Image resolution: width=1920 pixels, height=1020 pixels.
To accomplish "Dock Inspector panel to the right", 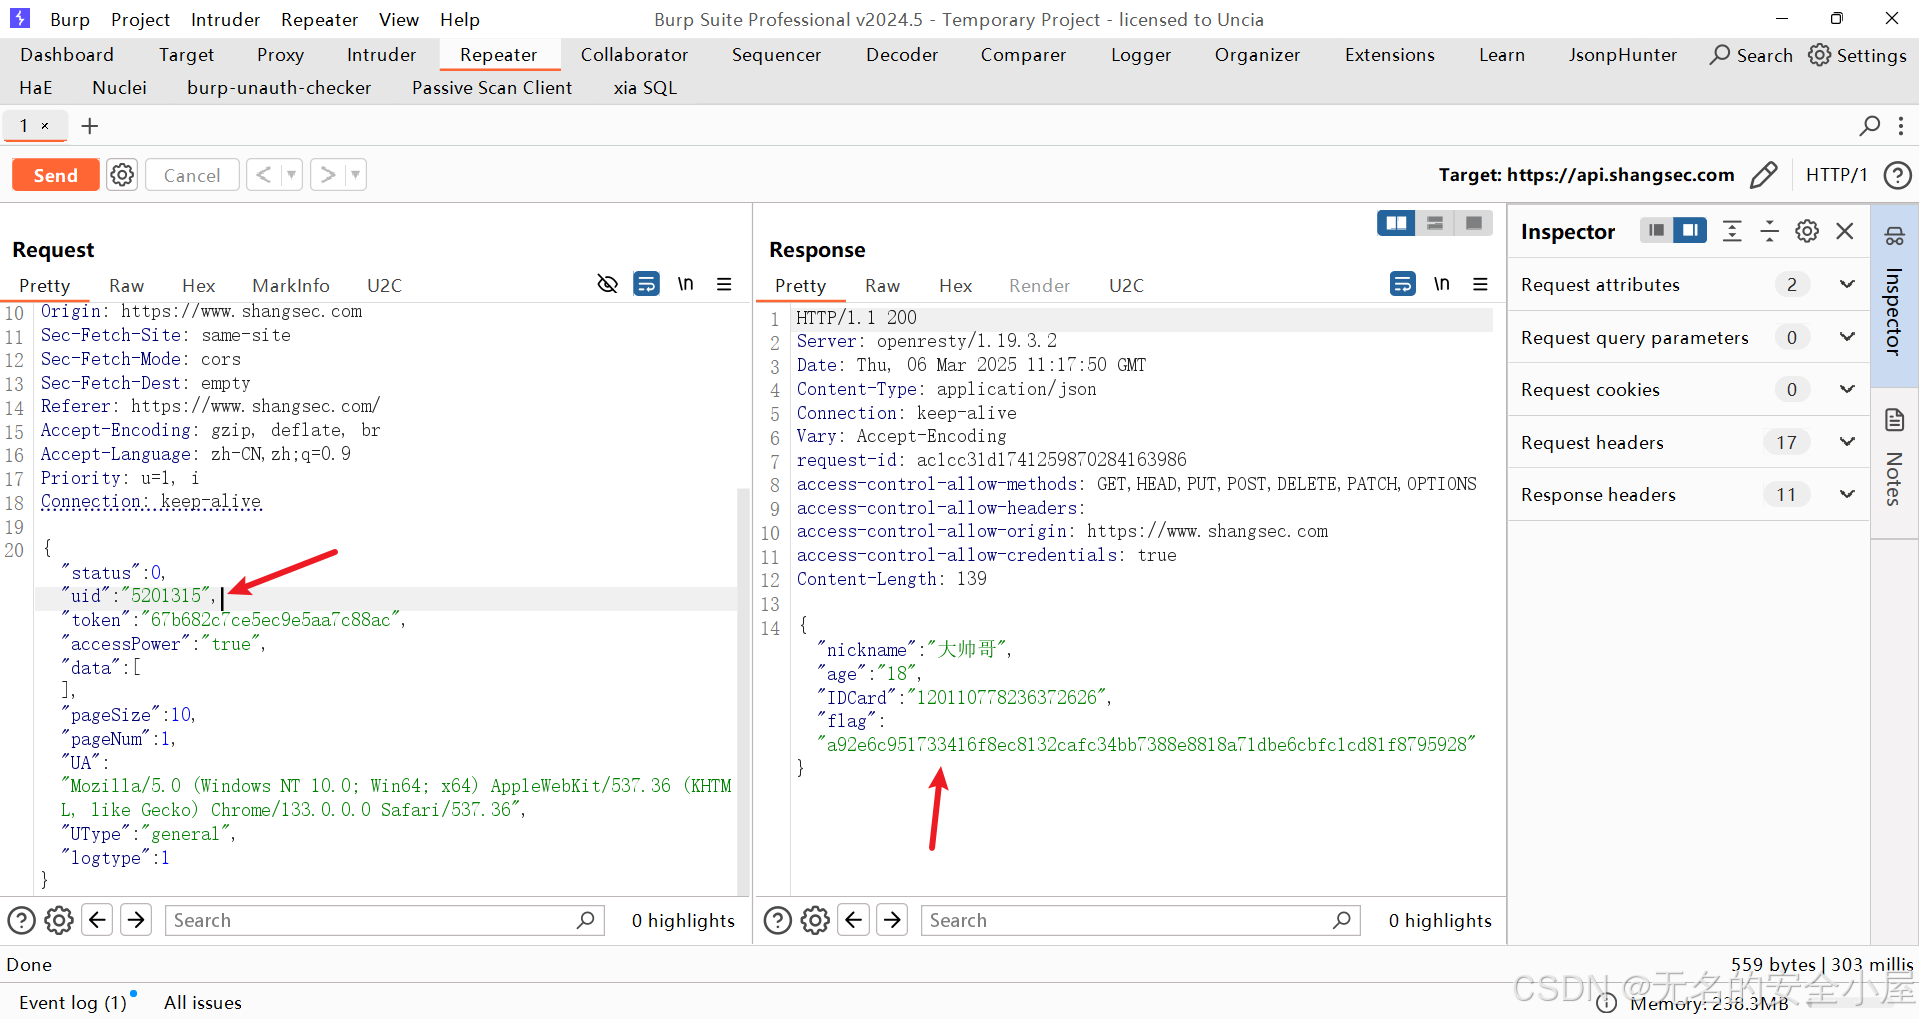I will pos(1690,231).
